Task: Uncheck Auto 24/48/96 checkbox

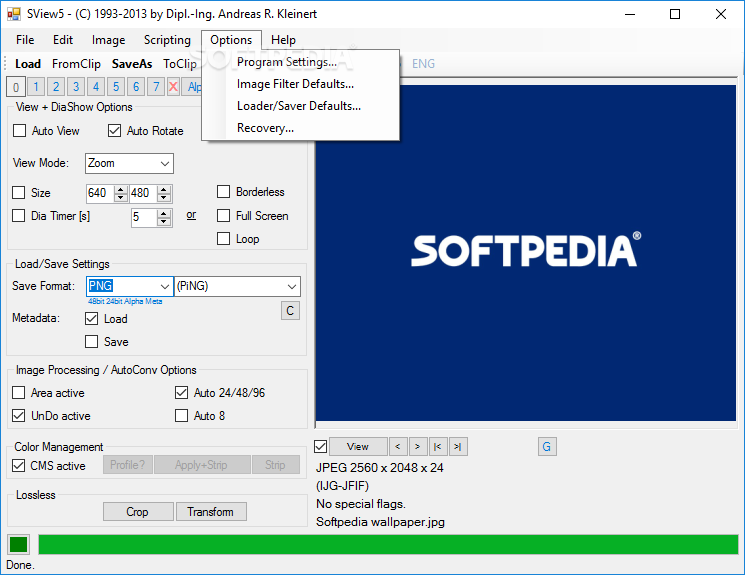Action: point(181,393)
